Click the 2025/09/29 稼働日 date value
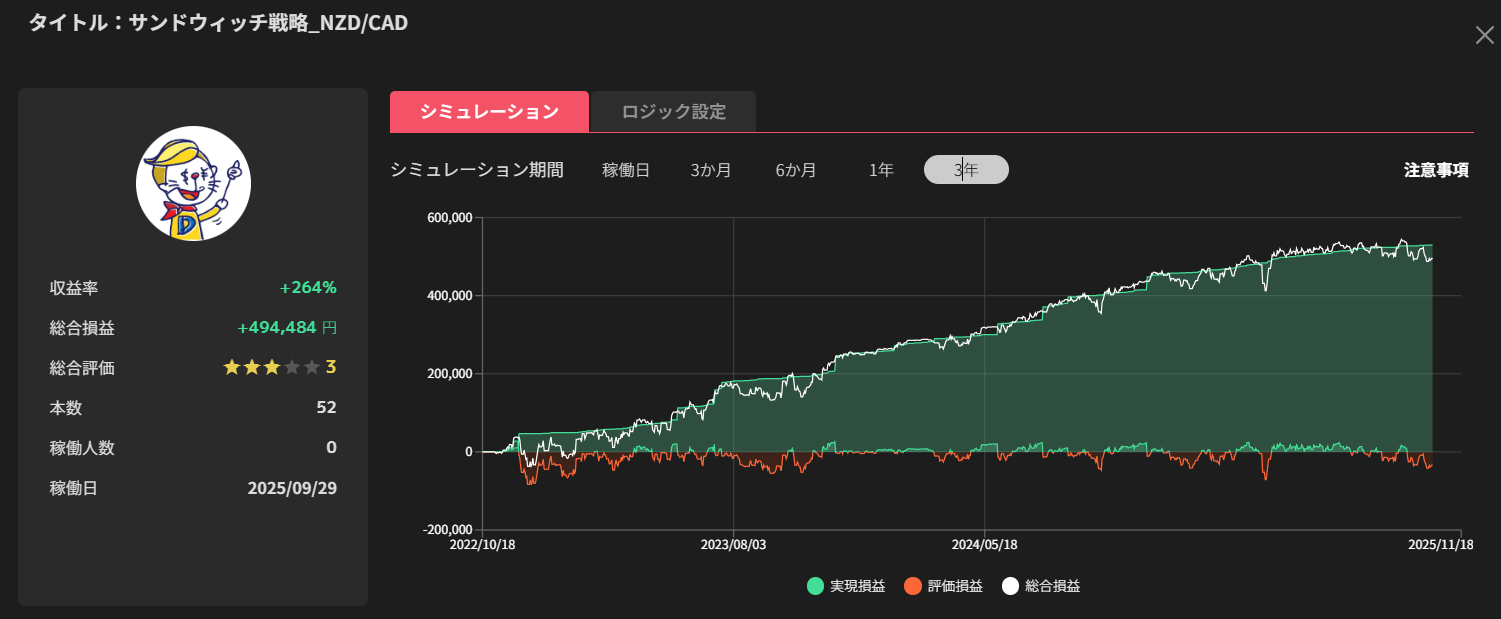The image size is (1501, 619). (292, 489)
